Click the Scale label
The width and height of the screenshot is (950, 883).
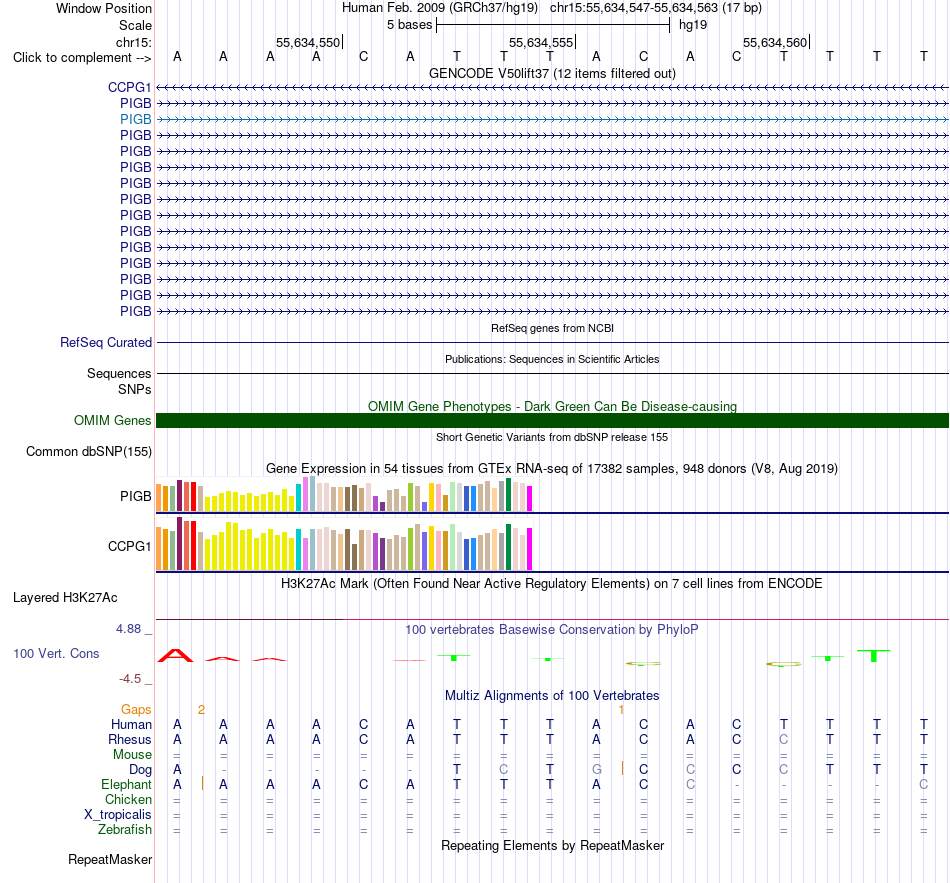pos(135,25)
